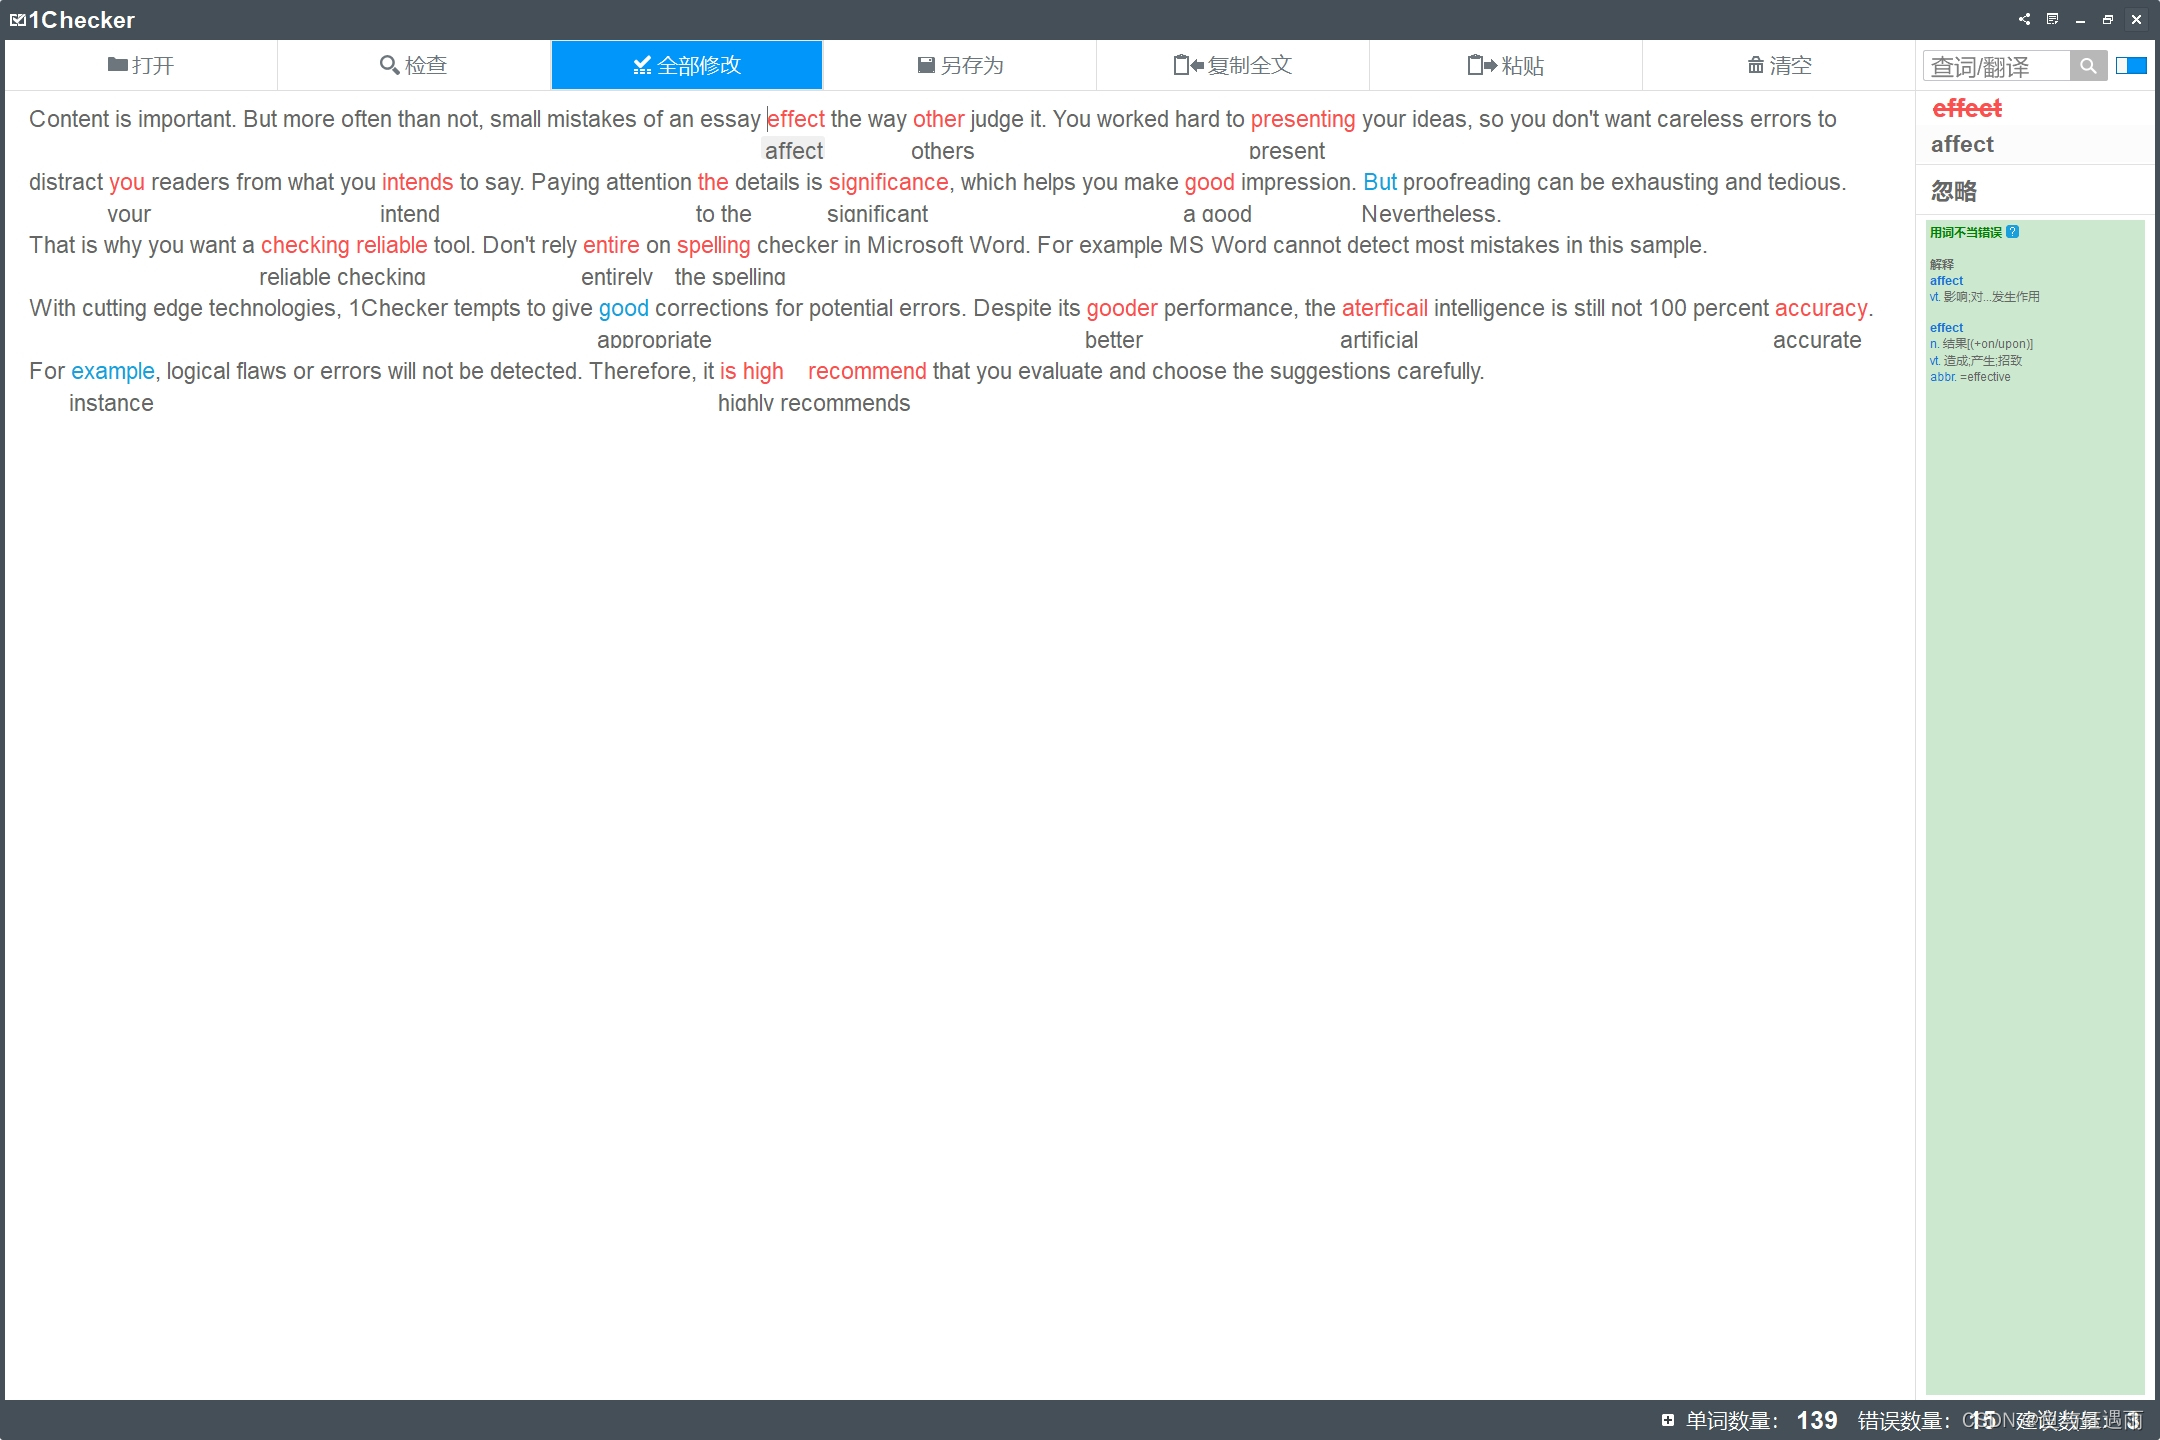Image resolution: width=2160 pixels, height=1440 pixels.
Task: Click the misspelled word 'aterficail'
Action: click(1384, 308)
